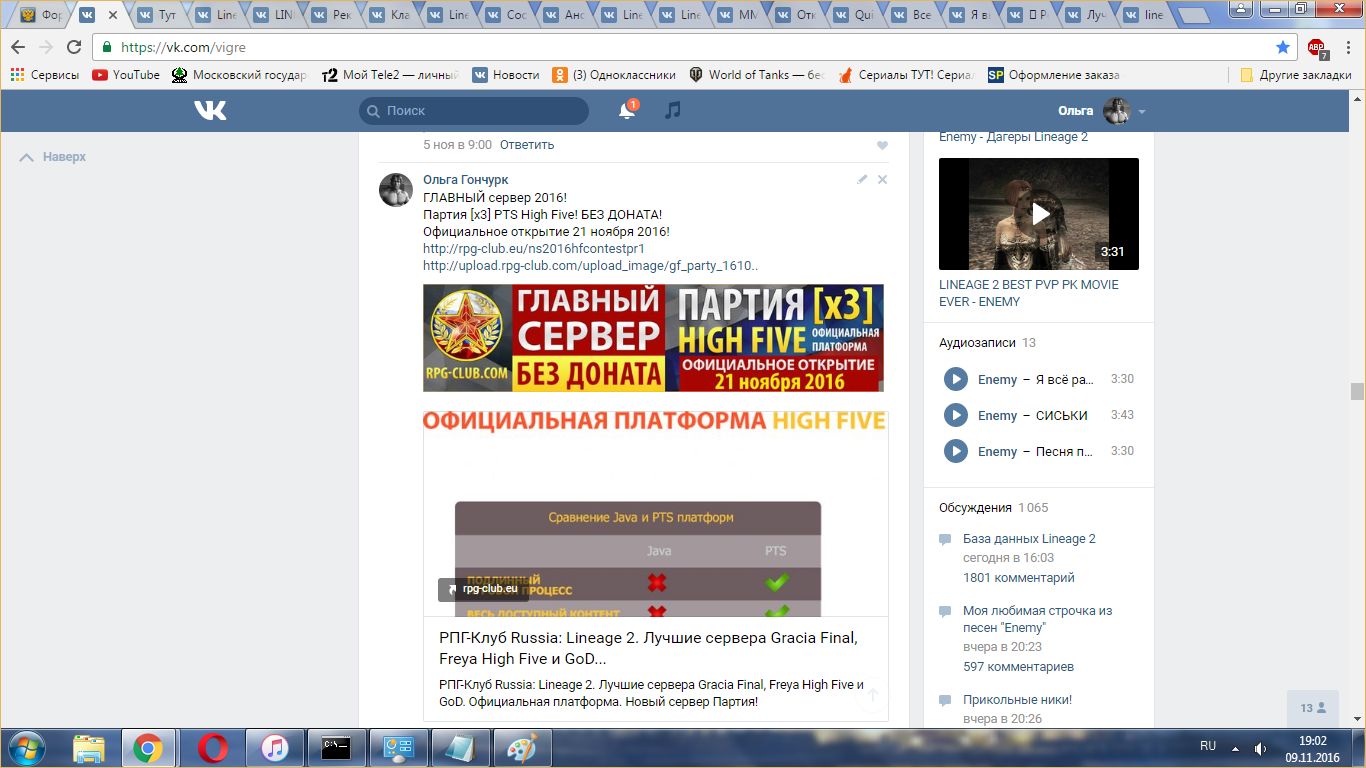1366x768 pixels.
Task: Open the ГЛАВНЫЙ СЕРВЕР БЕЗ ДОНАТА banner image
Action: (653, 338)
